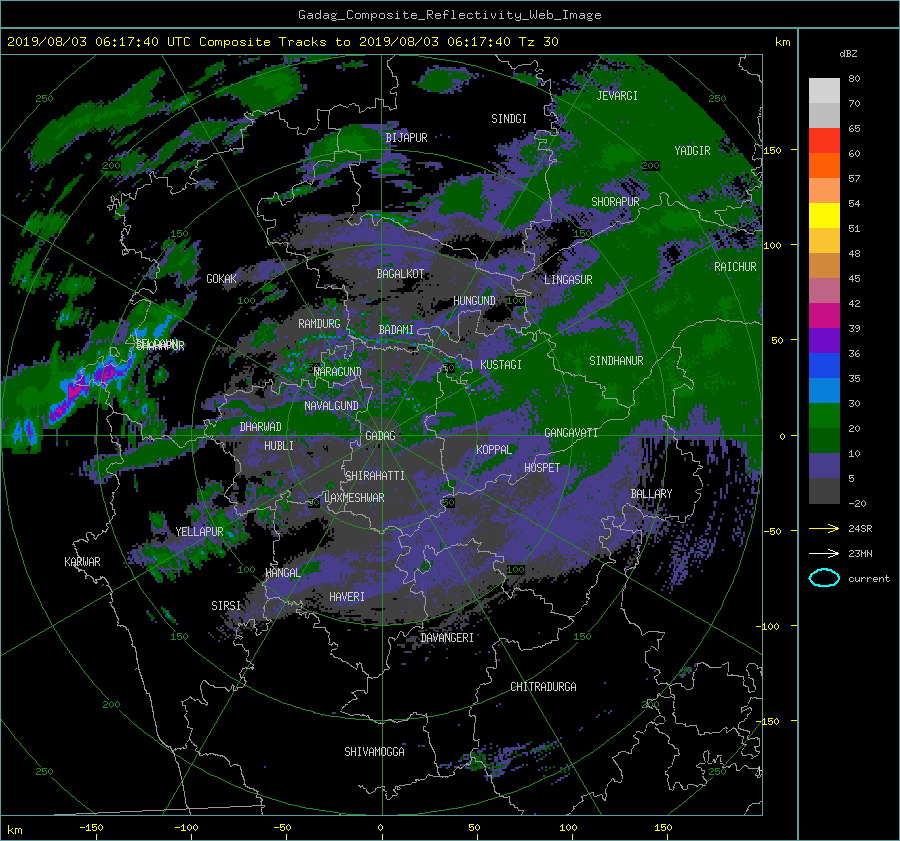Click the GOKAK city label
900x841 pixels.
click(221, 279)
